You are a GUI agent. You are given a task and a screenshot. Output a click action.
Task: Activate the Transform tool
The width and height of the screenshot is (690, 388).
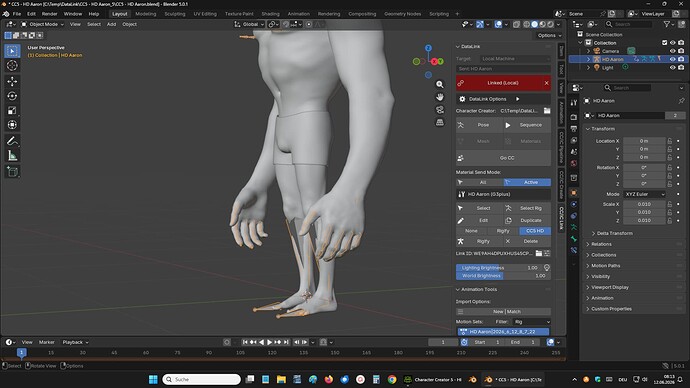(12, 125)
